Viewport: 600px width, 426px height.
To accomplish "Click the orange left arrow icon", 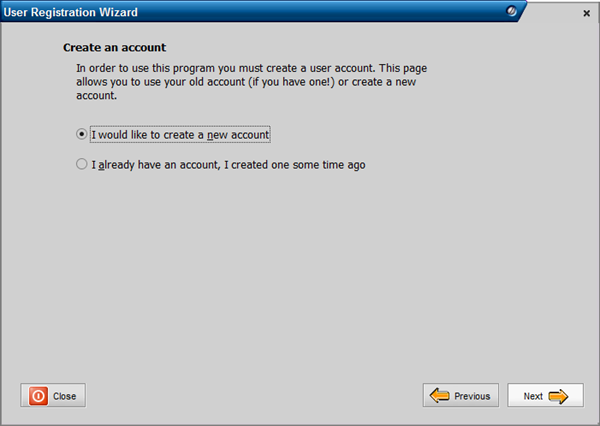I will coord(440,396).
